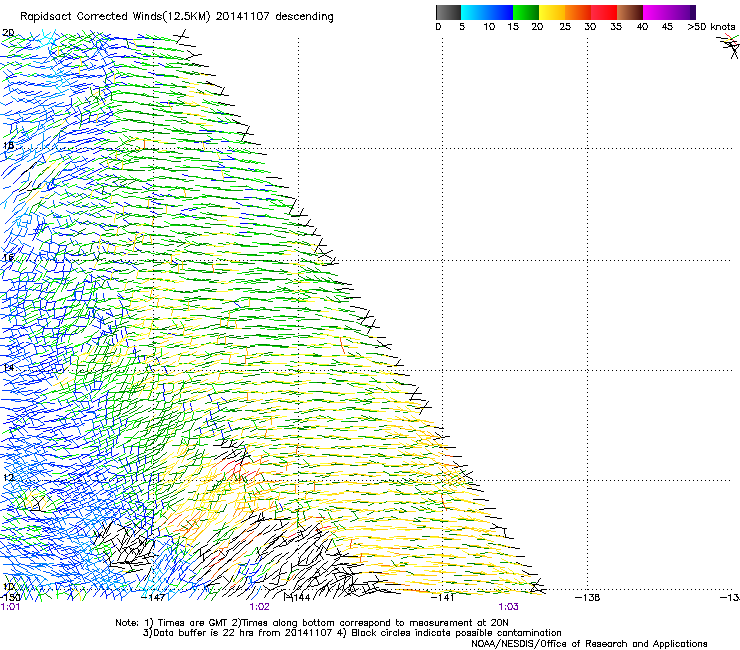Select the brown 35-40 knots legend segment
This screenshot has height=650, width=740.
coord(630,12)
